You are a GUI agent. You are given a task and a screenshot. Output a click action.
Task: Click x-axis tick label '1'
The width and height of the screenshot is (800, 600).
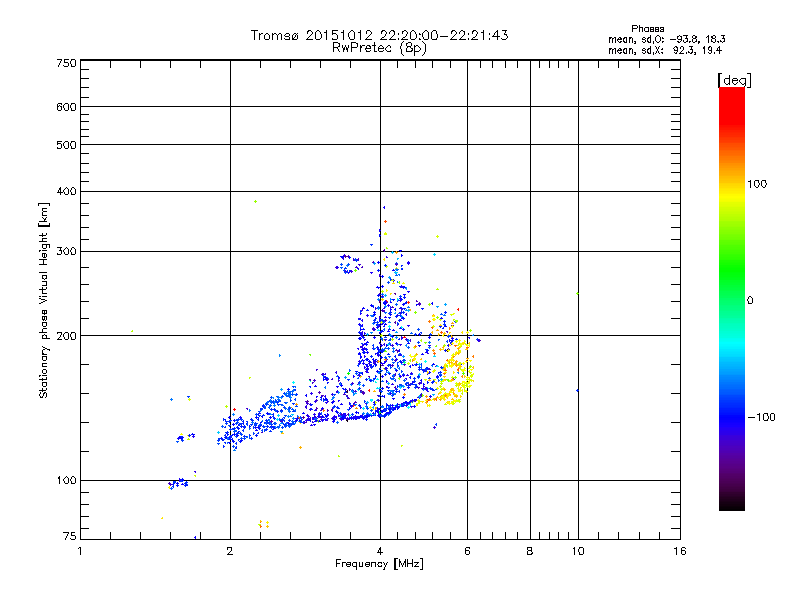coord(80,551)
